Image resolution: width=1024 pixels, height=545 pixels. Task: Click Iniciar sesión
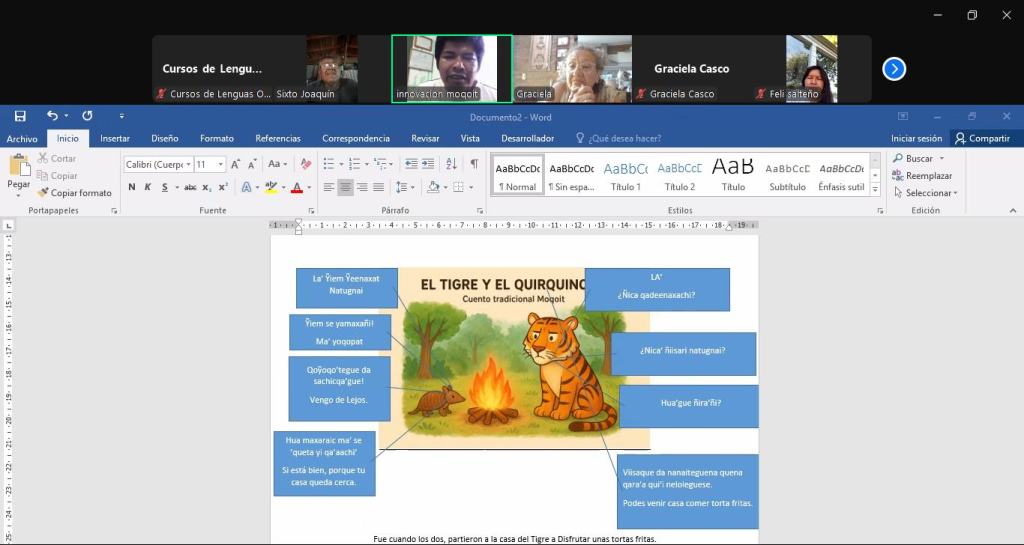tap(916, 139)
